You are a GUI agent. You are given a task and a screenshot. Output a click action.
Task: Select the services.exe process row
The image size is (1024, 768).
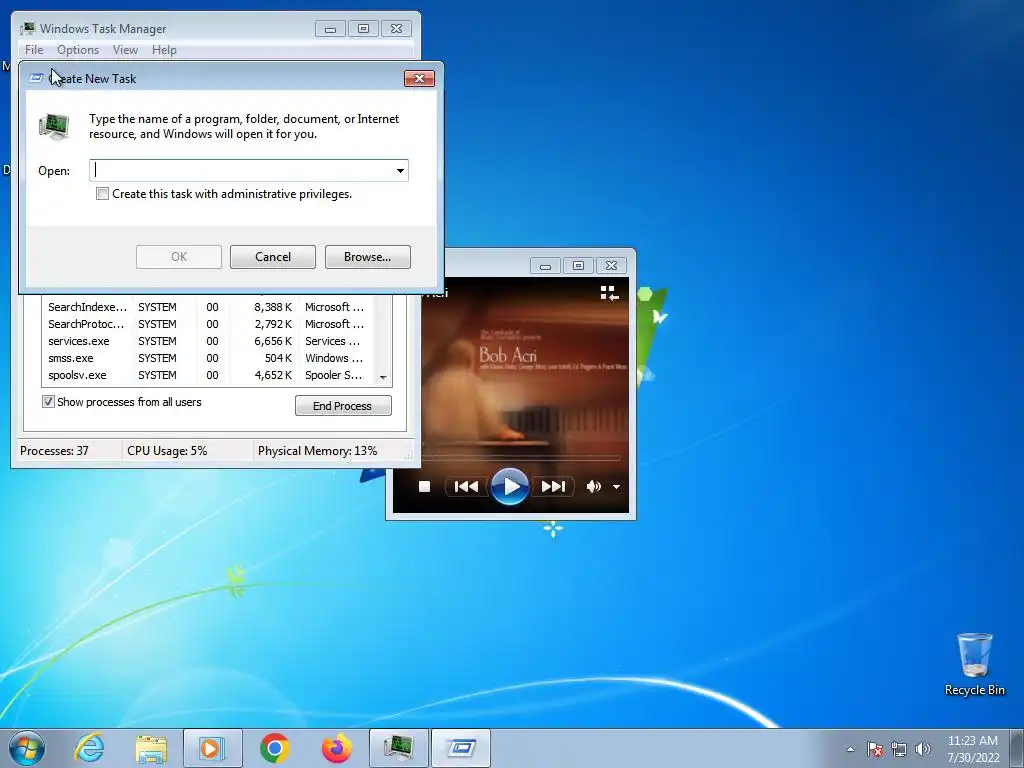tap(208, 341)
